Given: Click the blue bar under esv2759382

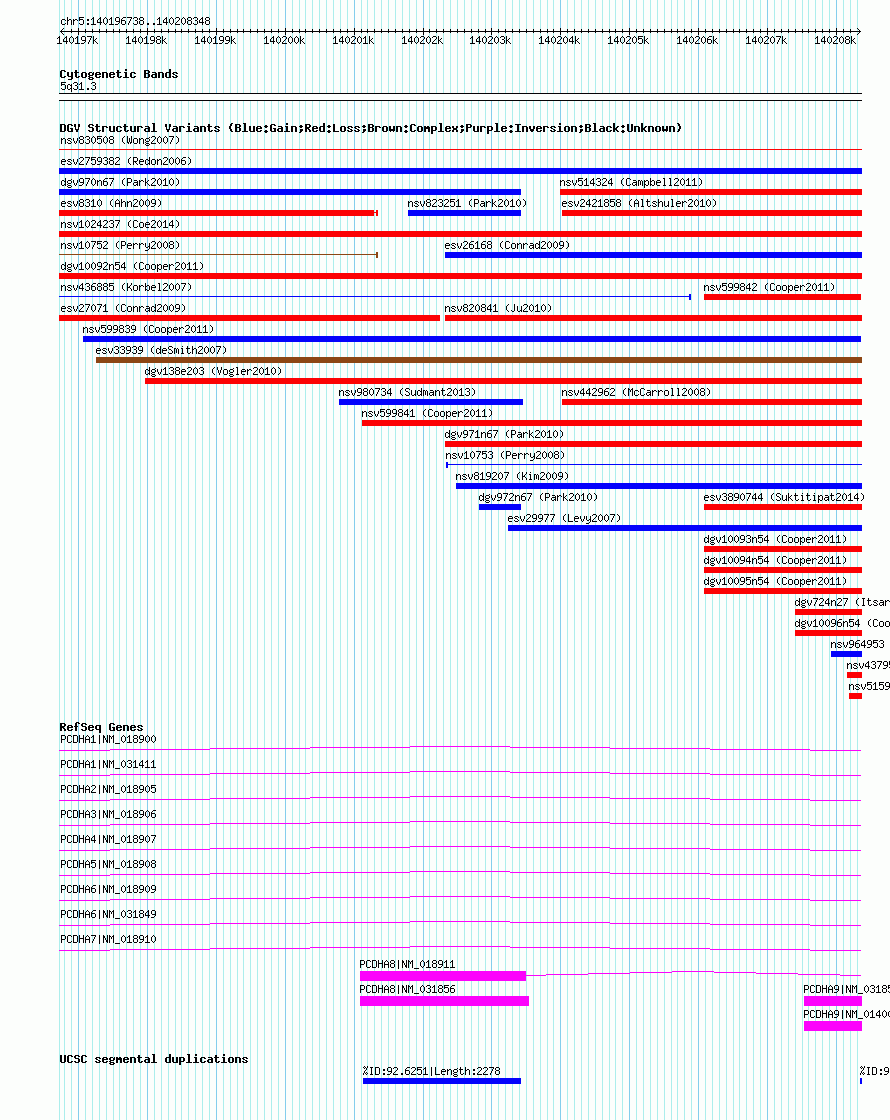Looking at the screenshot, I should tap(461, 171).
